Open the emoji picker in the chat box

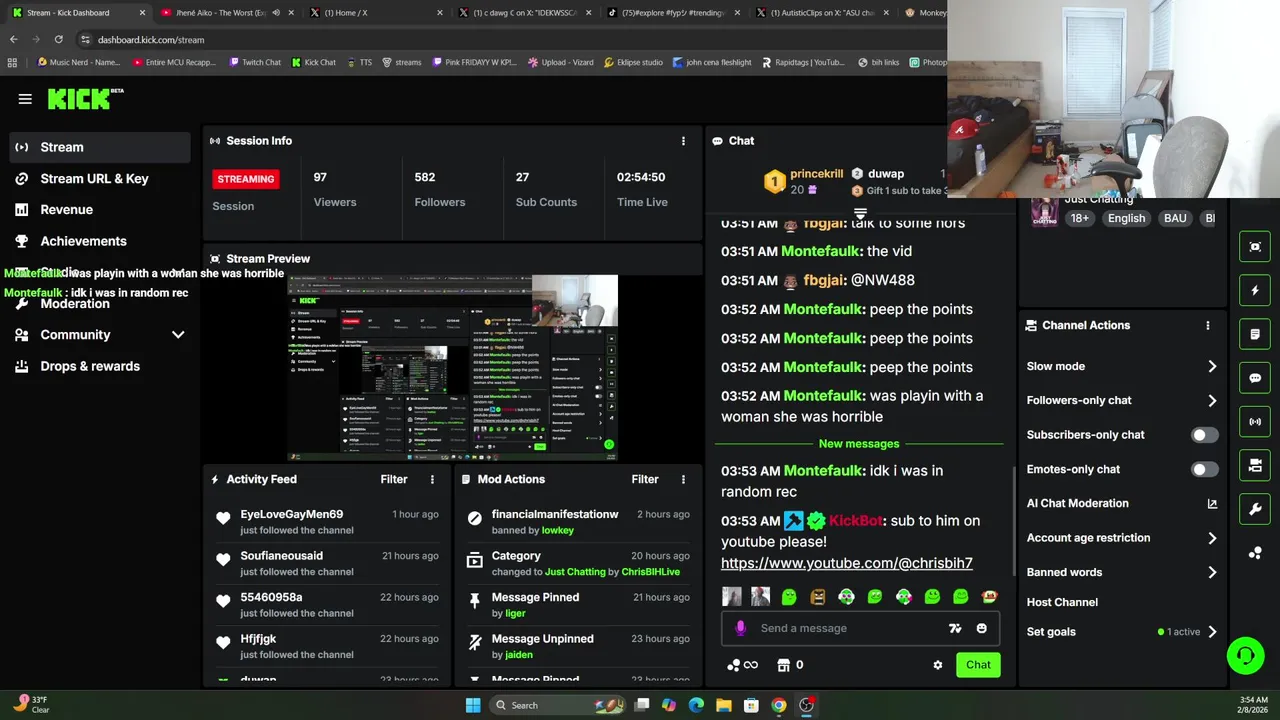coord(981,628)
